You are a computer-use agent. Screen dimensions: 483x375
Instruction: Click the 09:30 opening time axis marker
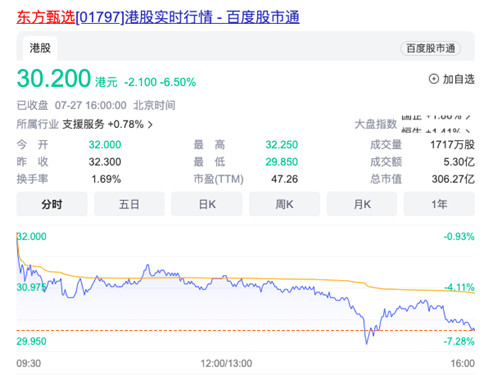click(29, 363)
